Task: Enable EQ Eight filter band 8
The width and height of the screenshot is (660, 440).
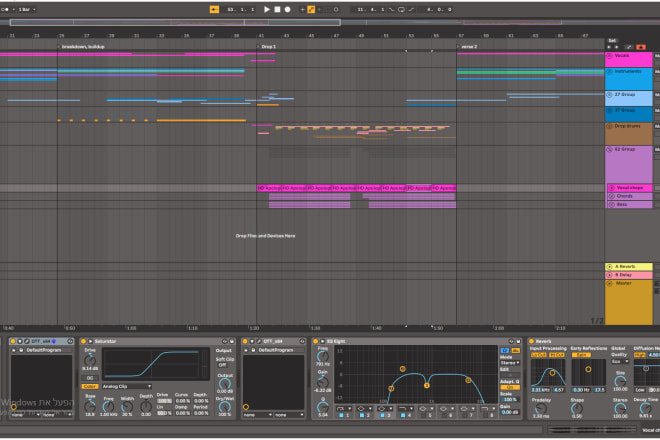Action: click(x=485, y=415)
